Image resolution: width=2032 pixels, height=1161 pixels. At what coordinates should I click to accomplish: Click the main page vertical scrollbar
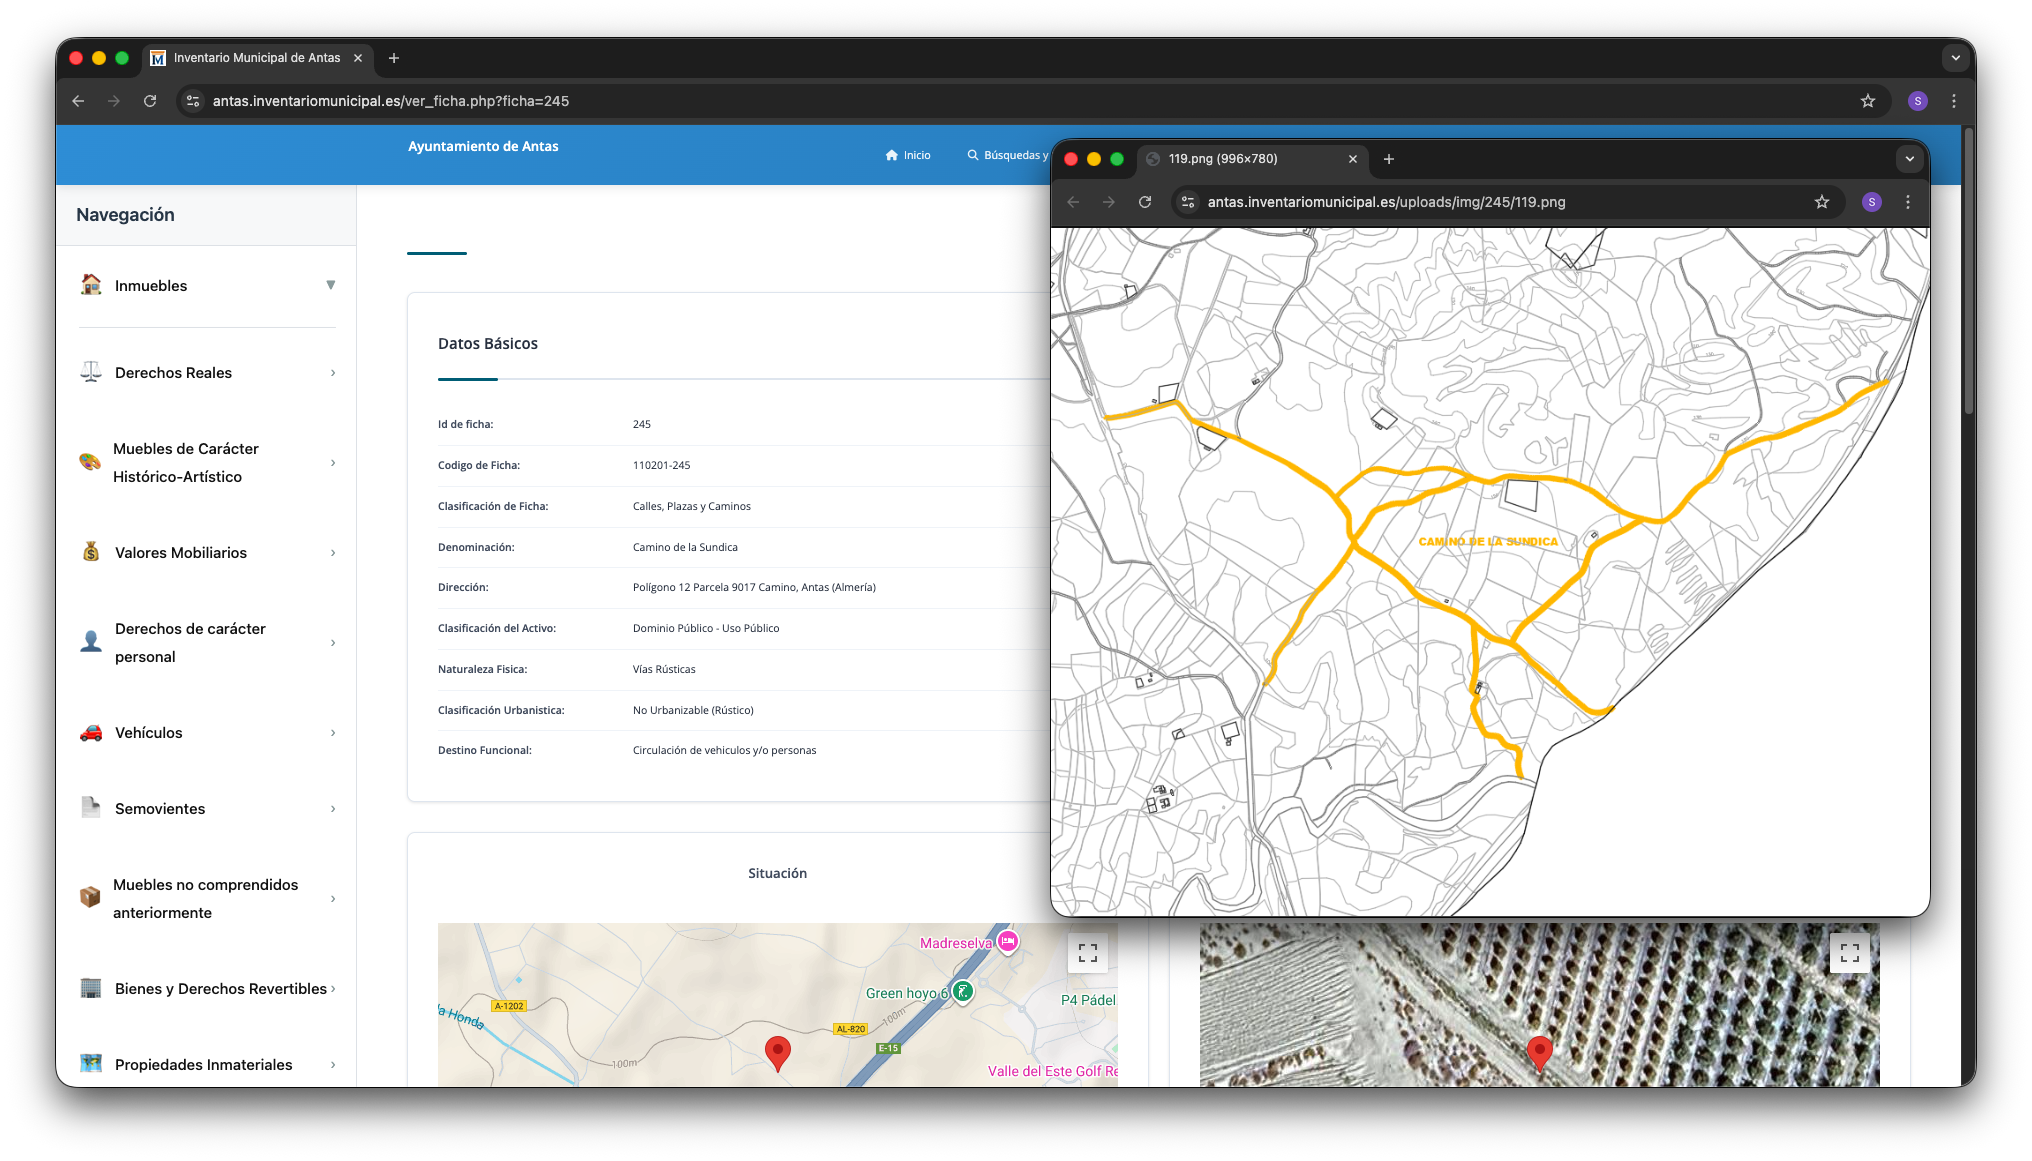[x=1968, y=270]
